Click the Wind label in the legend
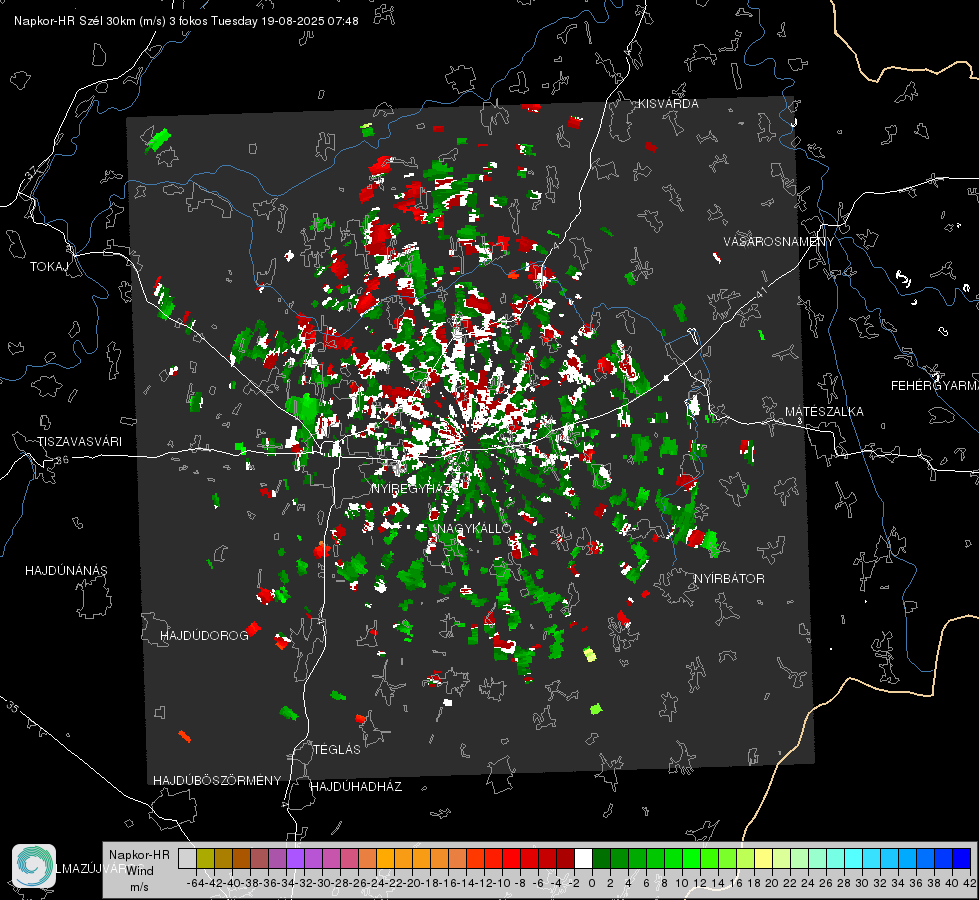Image resolution: width=979 pixels, height=900 pixels. click(x=140, y=870)
